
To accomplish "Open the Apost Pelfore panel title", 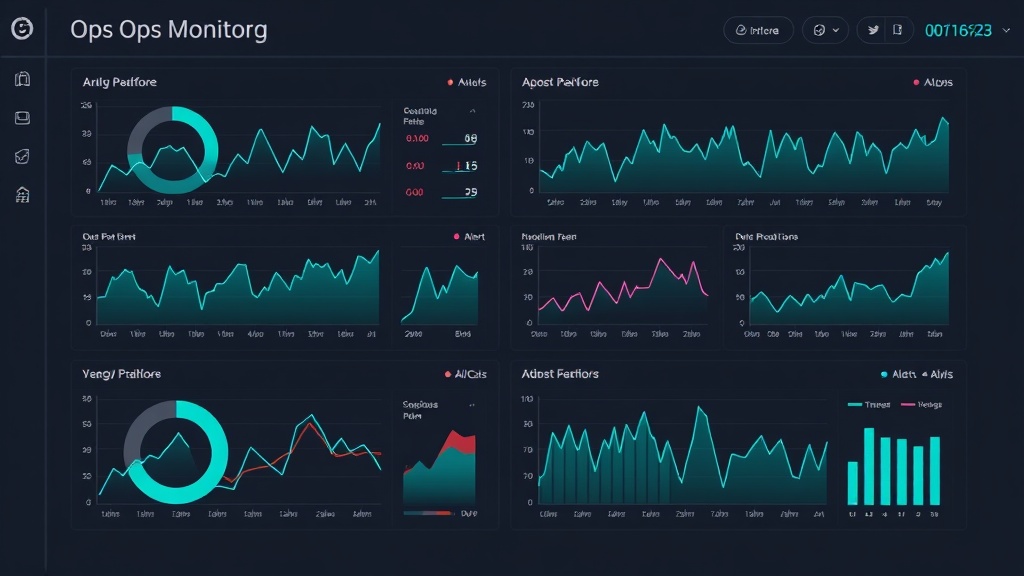I will click(560, 82).
